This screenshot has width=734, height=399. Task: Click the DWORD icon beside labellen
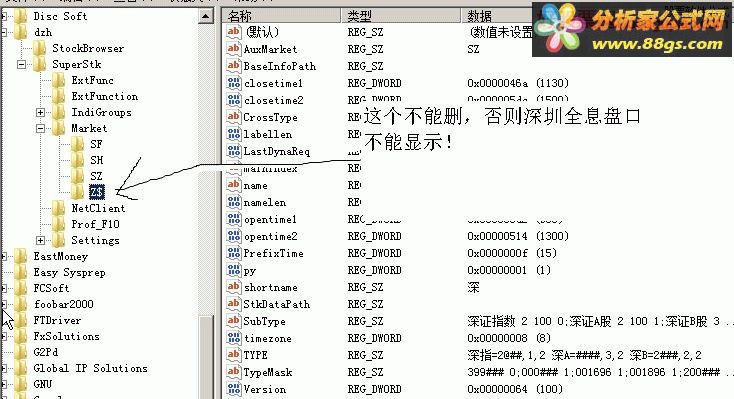[234, 134]
